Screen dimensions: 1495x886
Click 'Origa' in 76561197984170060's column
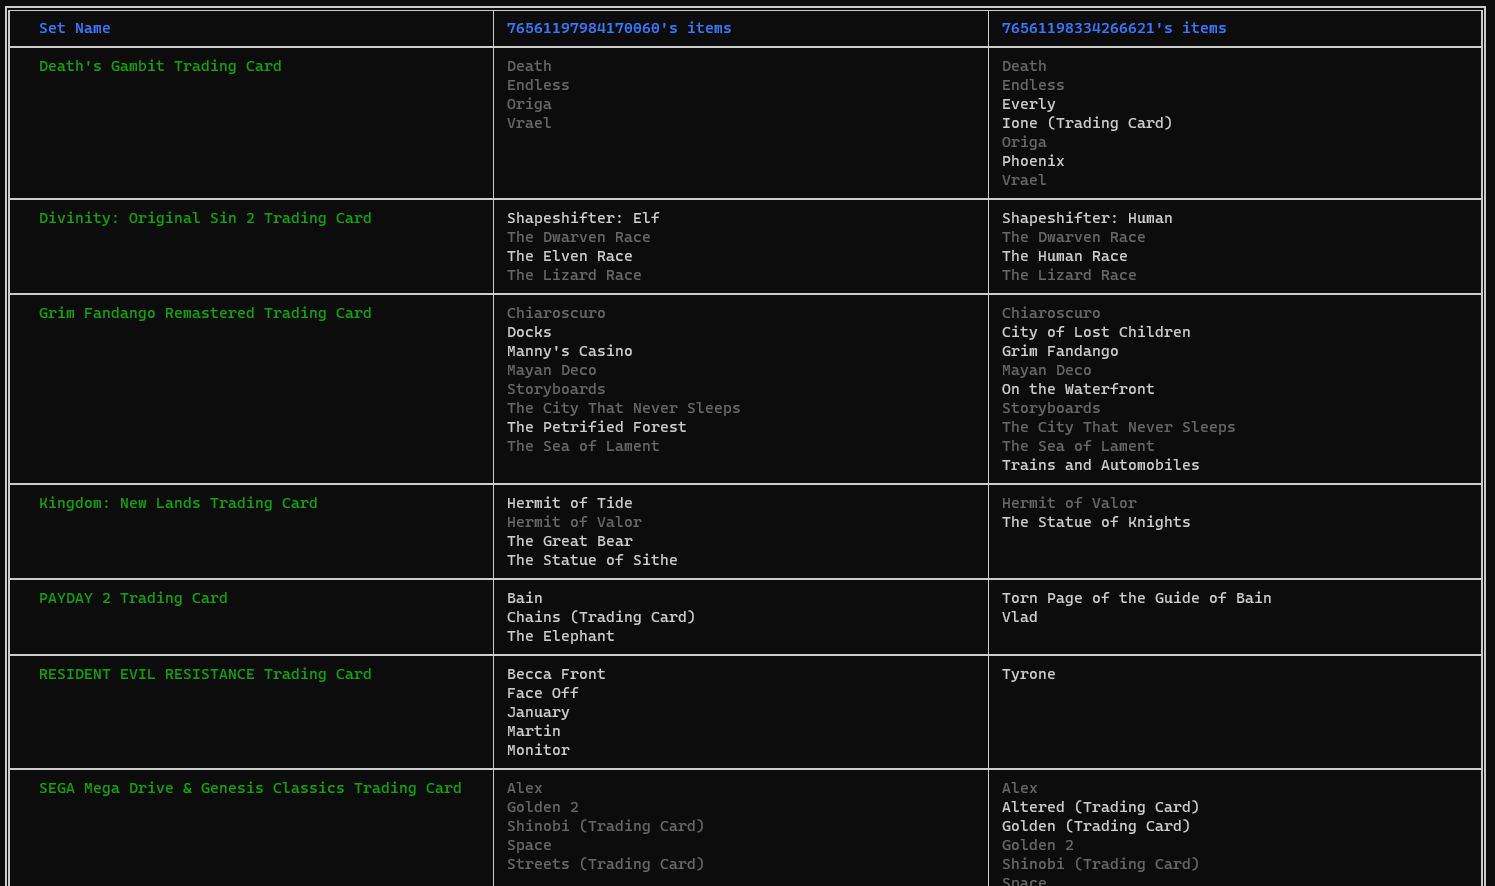[529, 104]
